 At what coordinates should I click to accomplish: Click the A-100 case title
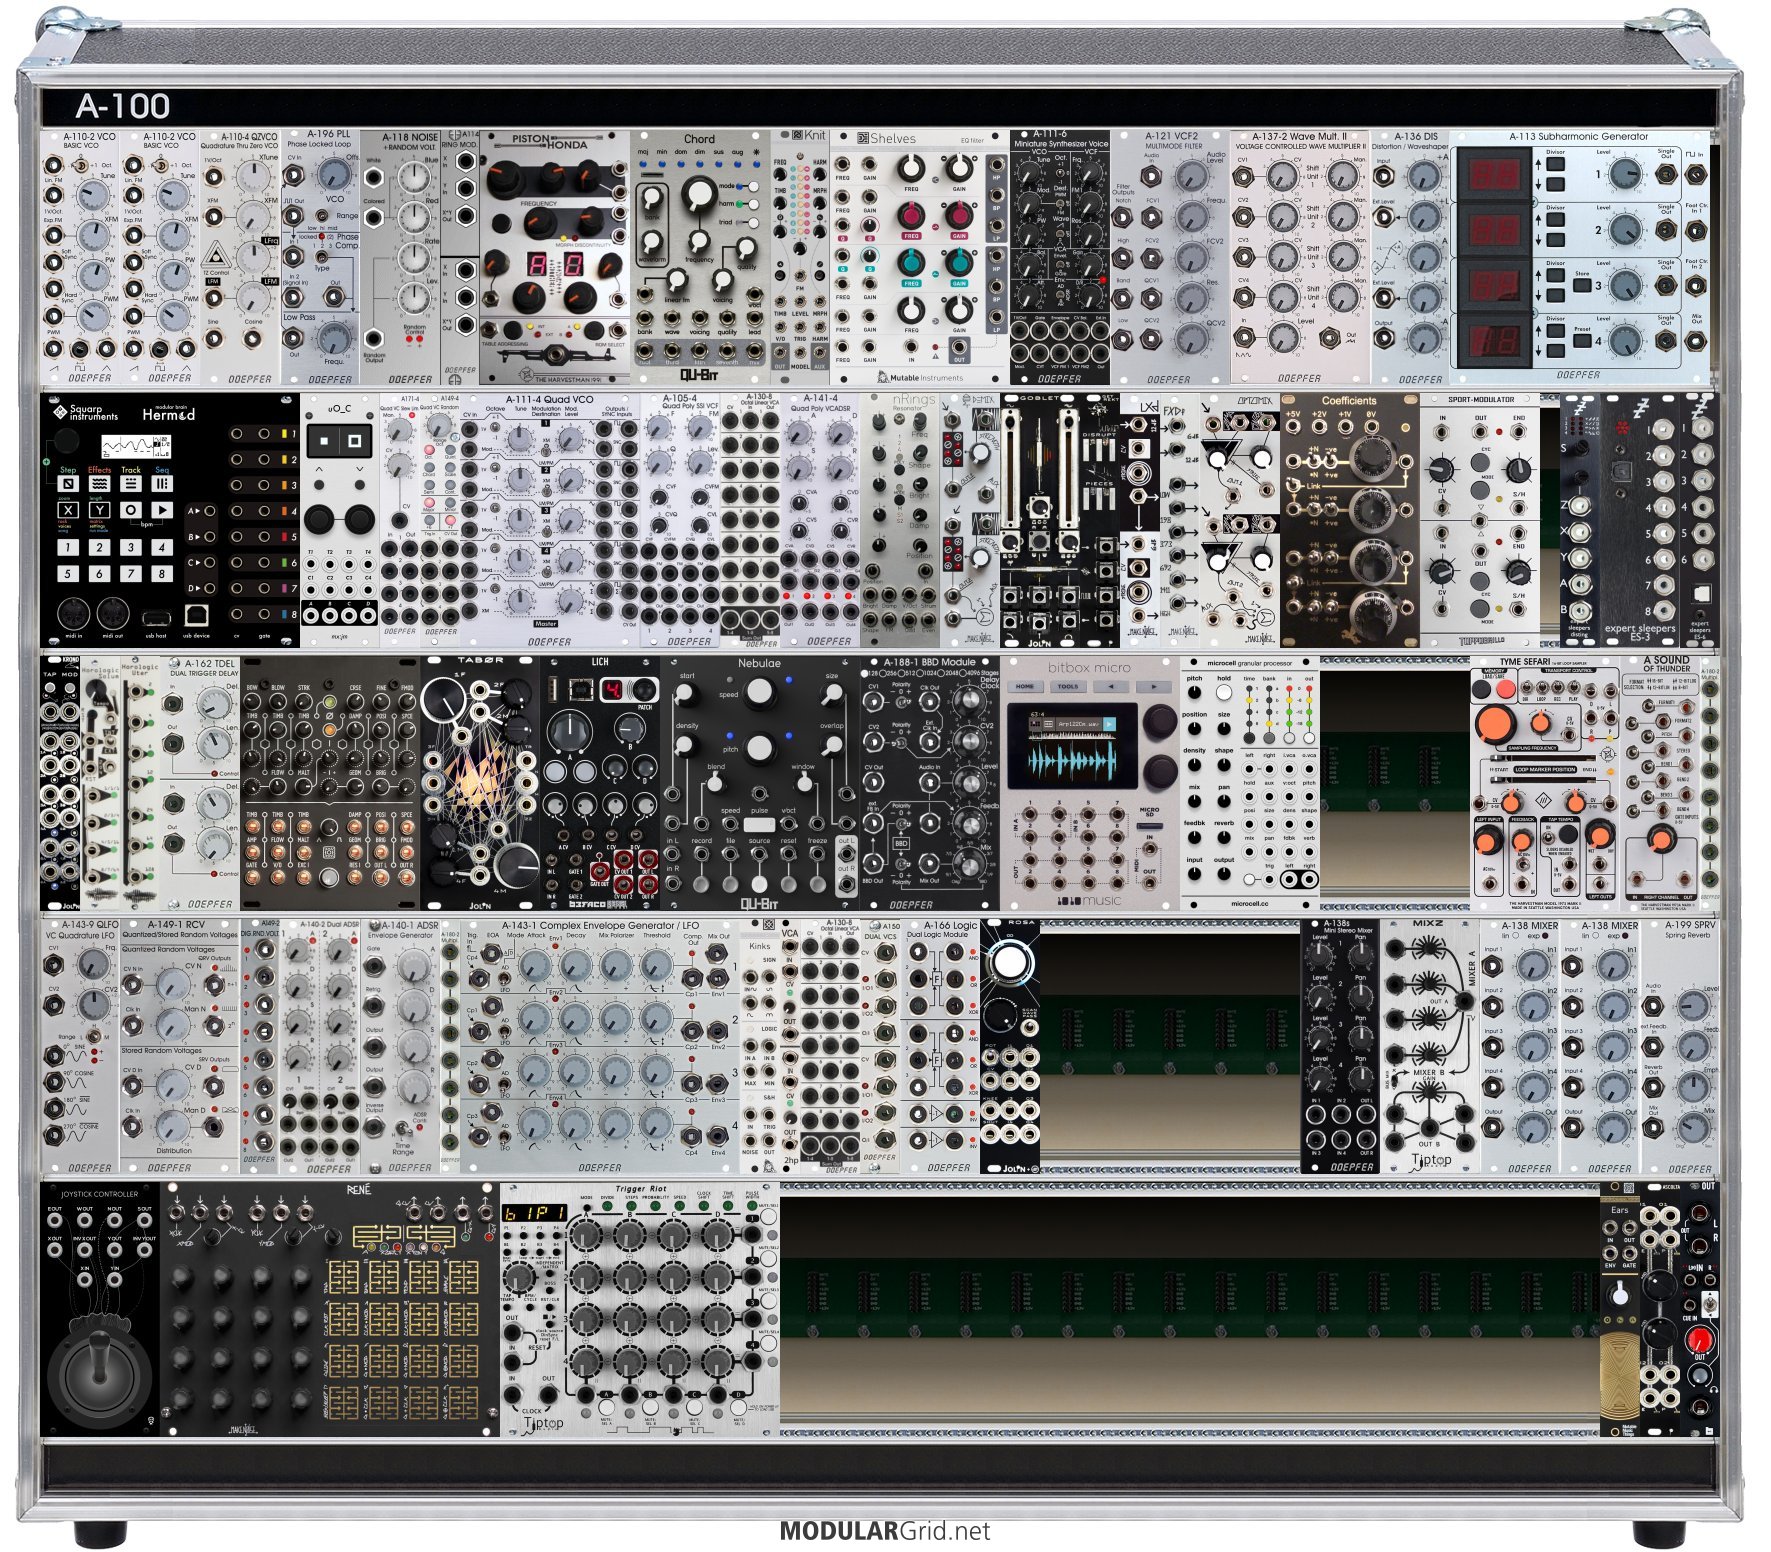coord(122,106)
